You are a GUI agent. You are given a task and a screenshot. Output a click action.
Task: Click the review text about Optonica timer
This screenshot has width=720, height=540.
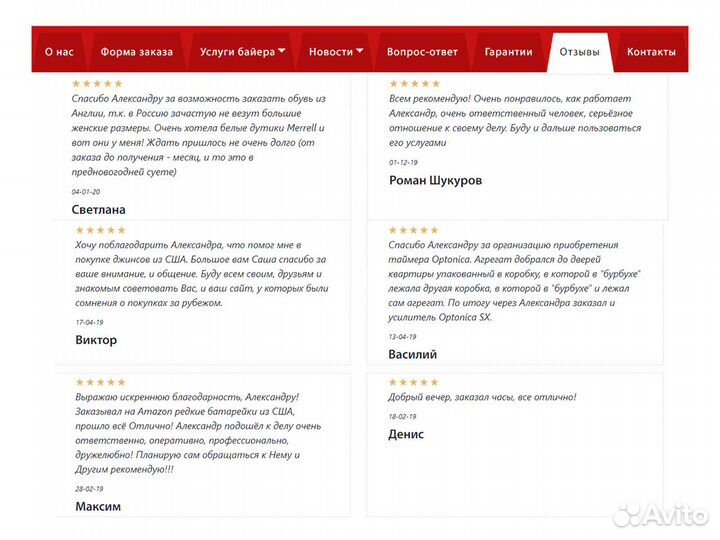coord(515,281)
